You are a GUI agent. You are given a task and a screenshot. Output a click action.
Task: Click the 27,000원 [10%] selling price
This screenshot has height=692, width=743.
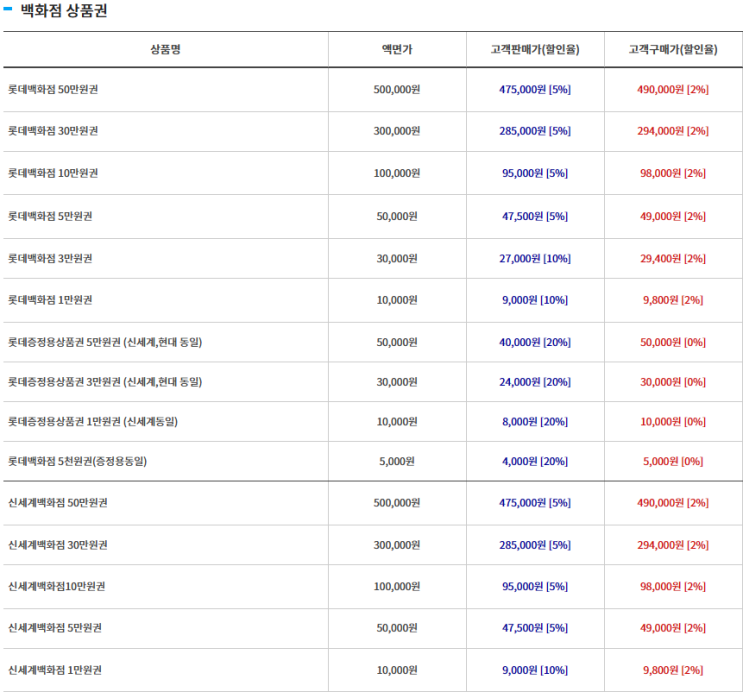click(x=534, y=258)
